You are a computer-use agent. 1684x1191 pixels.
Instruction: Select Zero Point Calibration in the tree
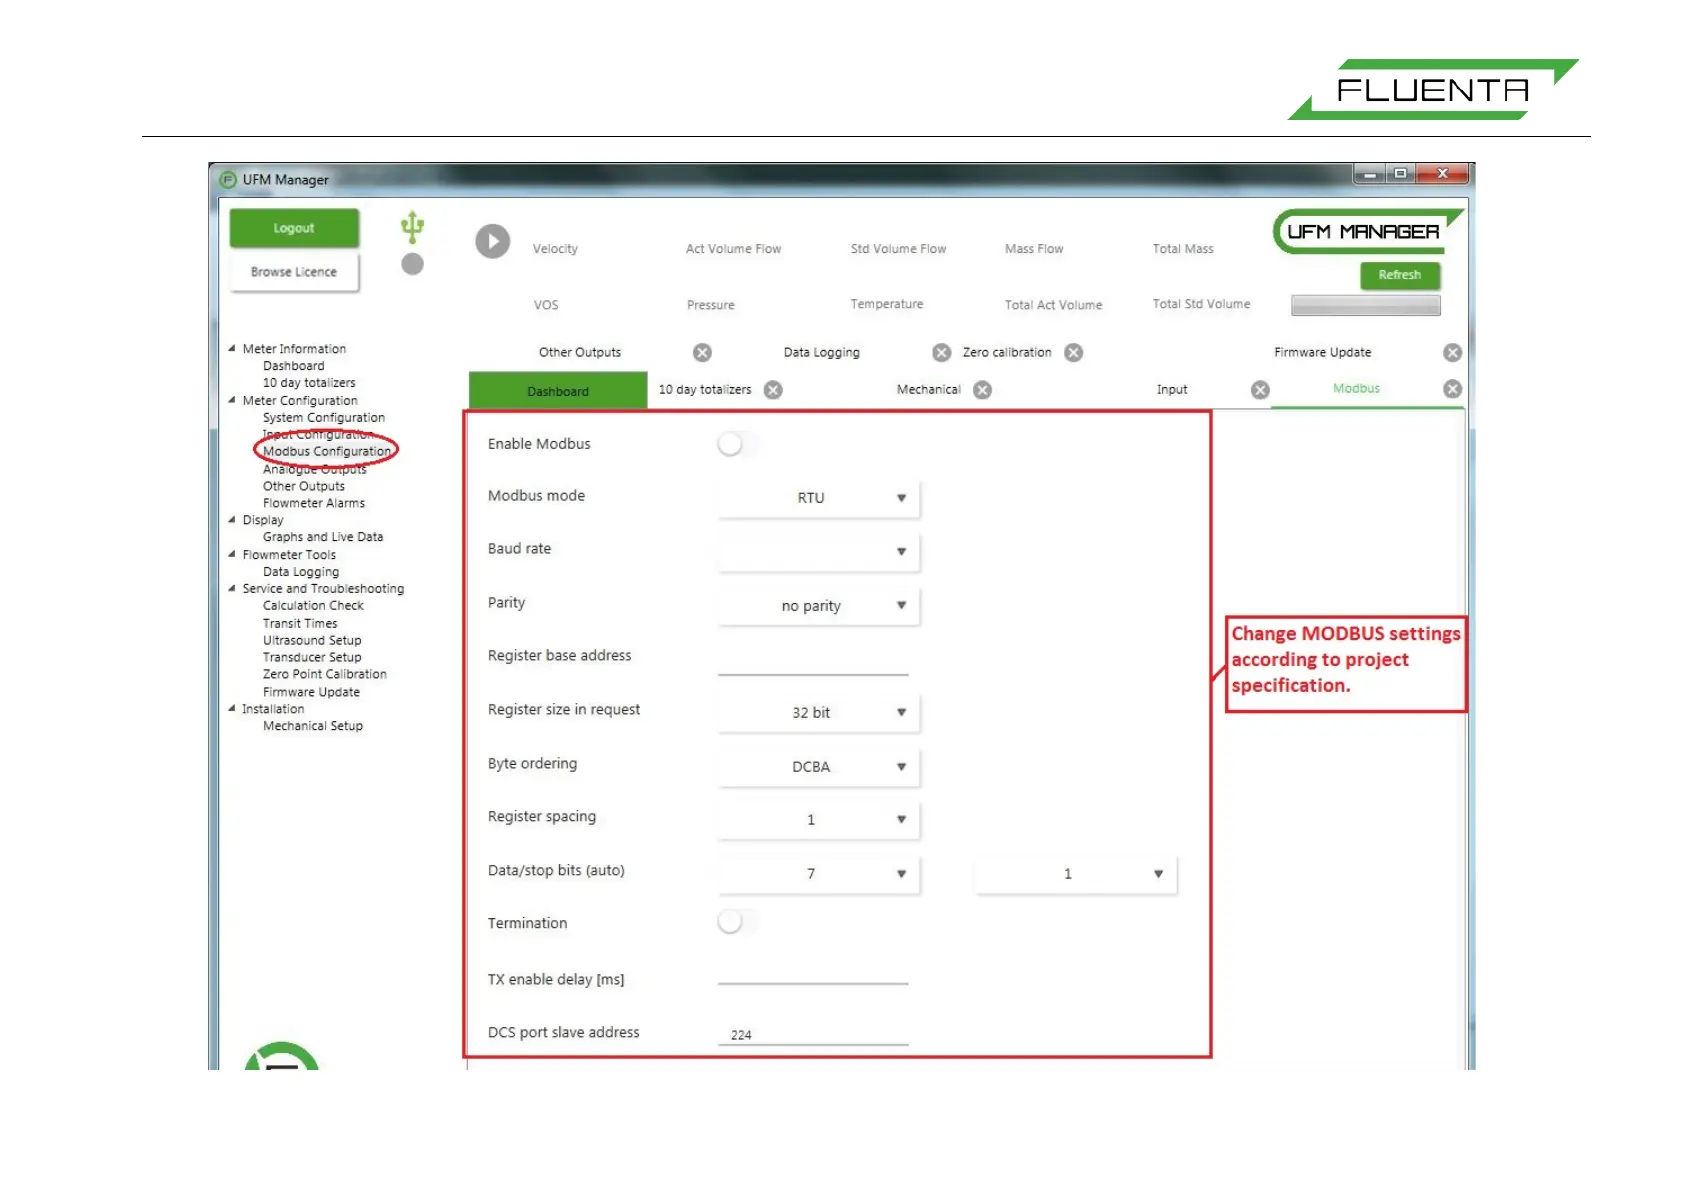(x=324, y=674)
